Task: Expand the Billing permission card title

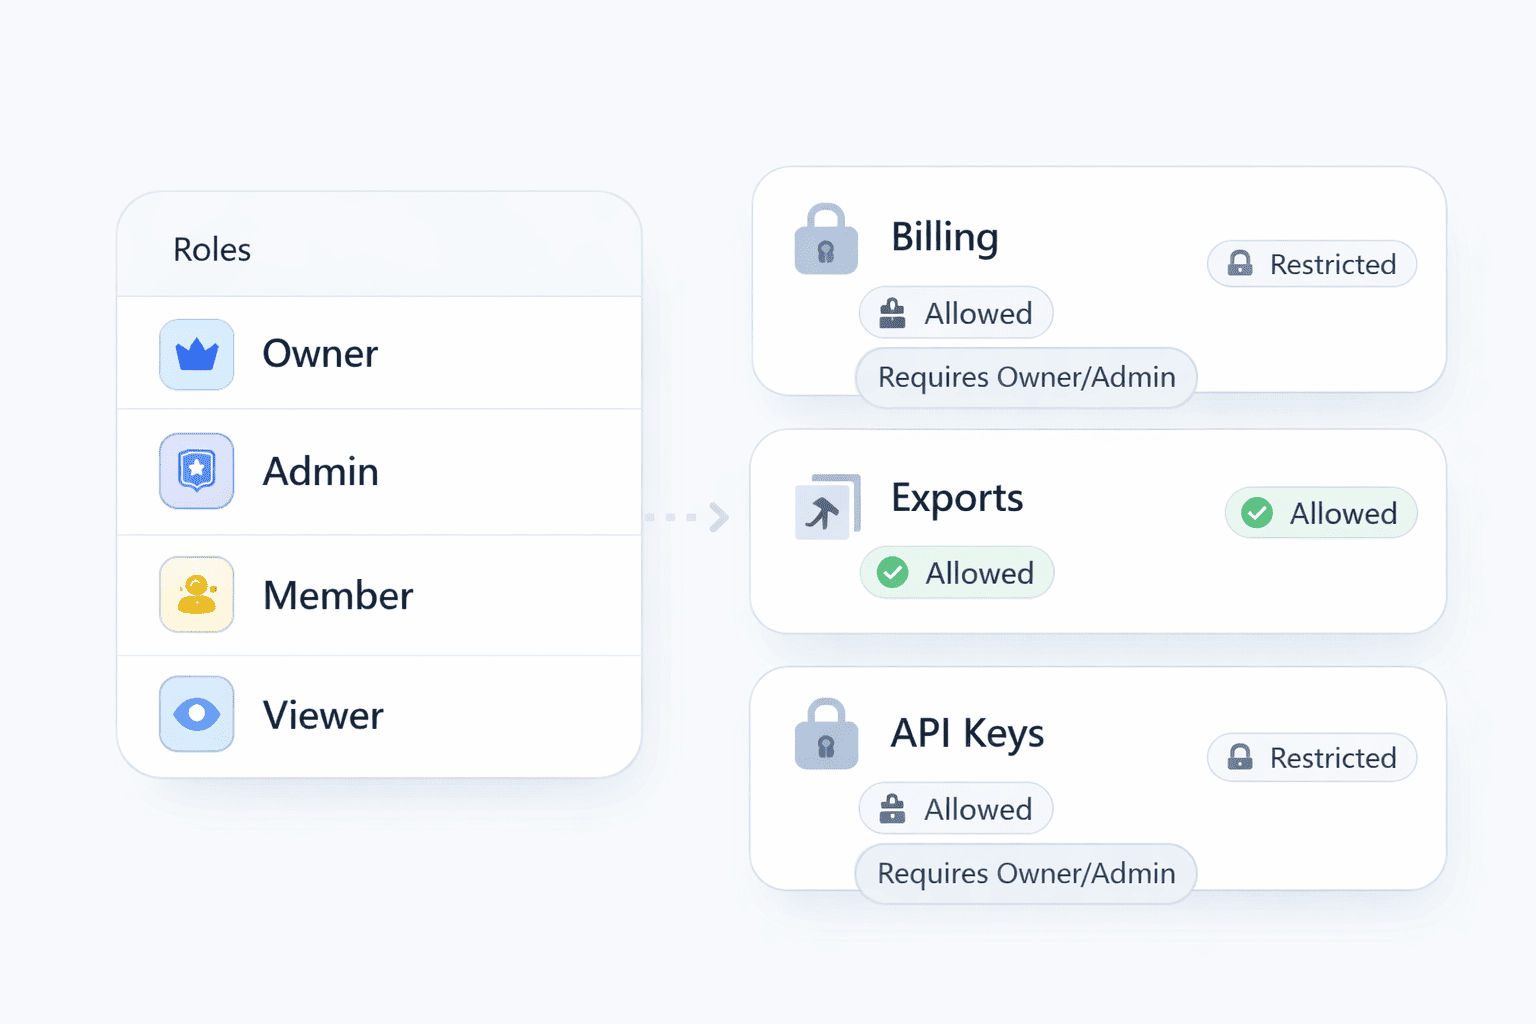Action: pyautogui.click(x=944, y=238)
